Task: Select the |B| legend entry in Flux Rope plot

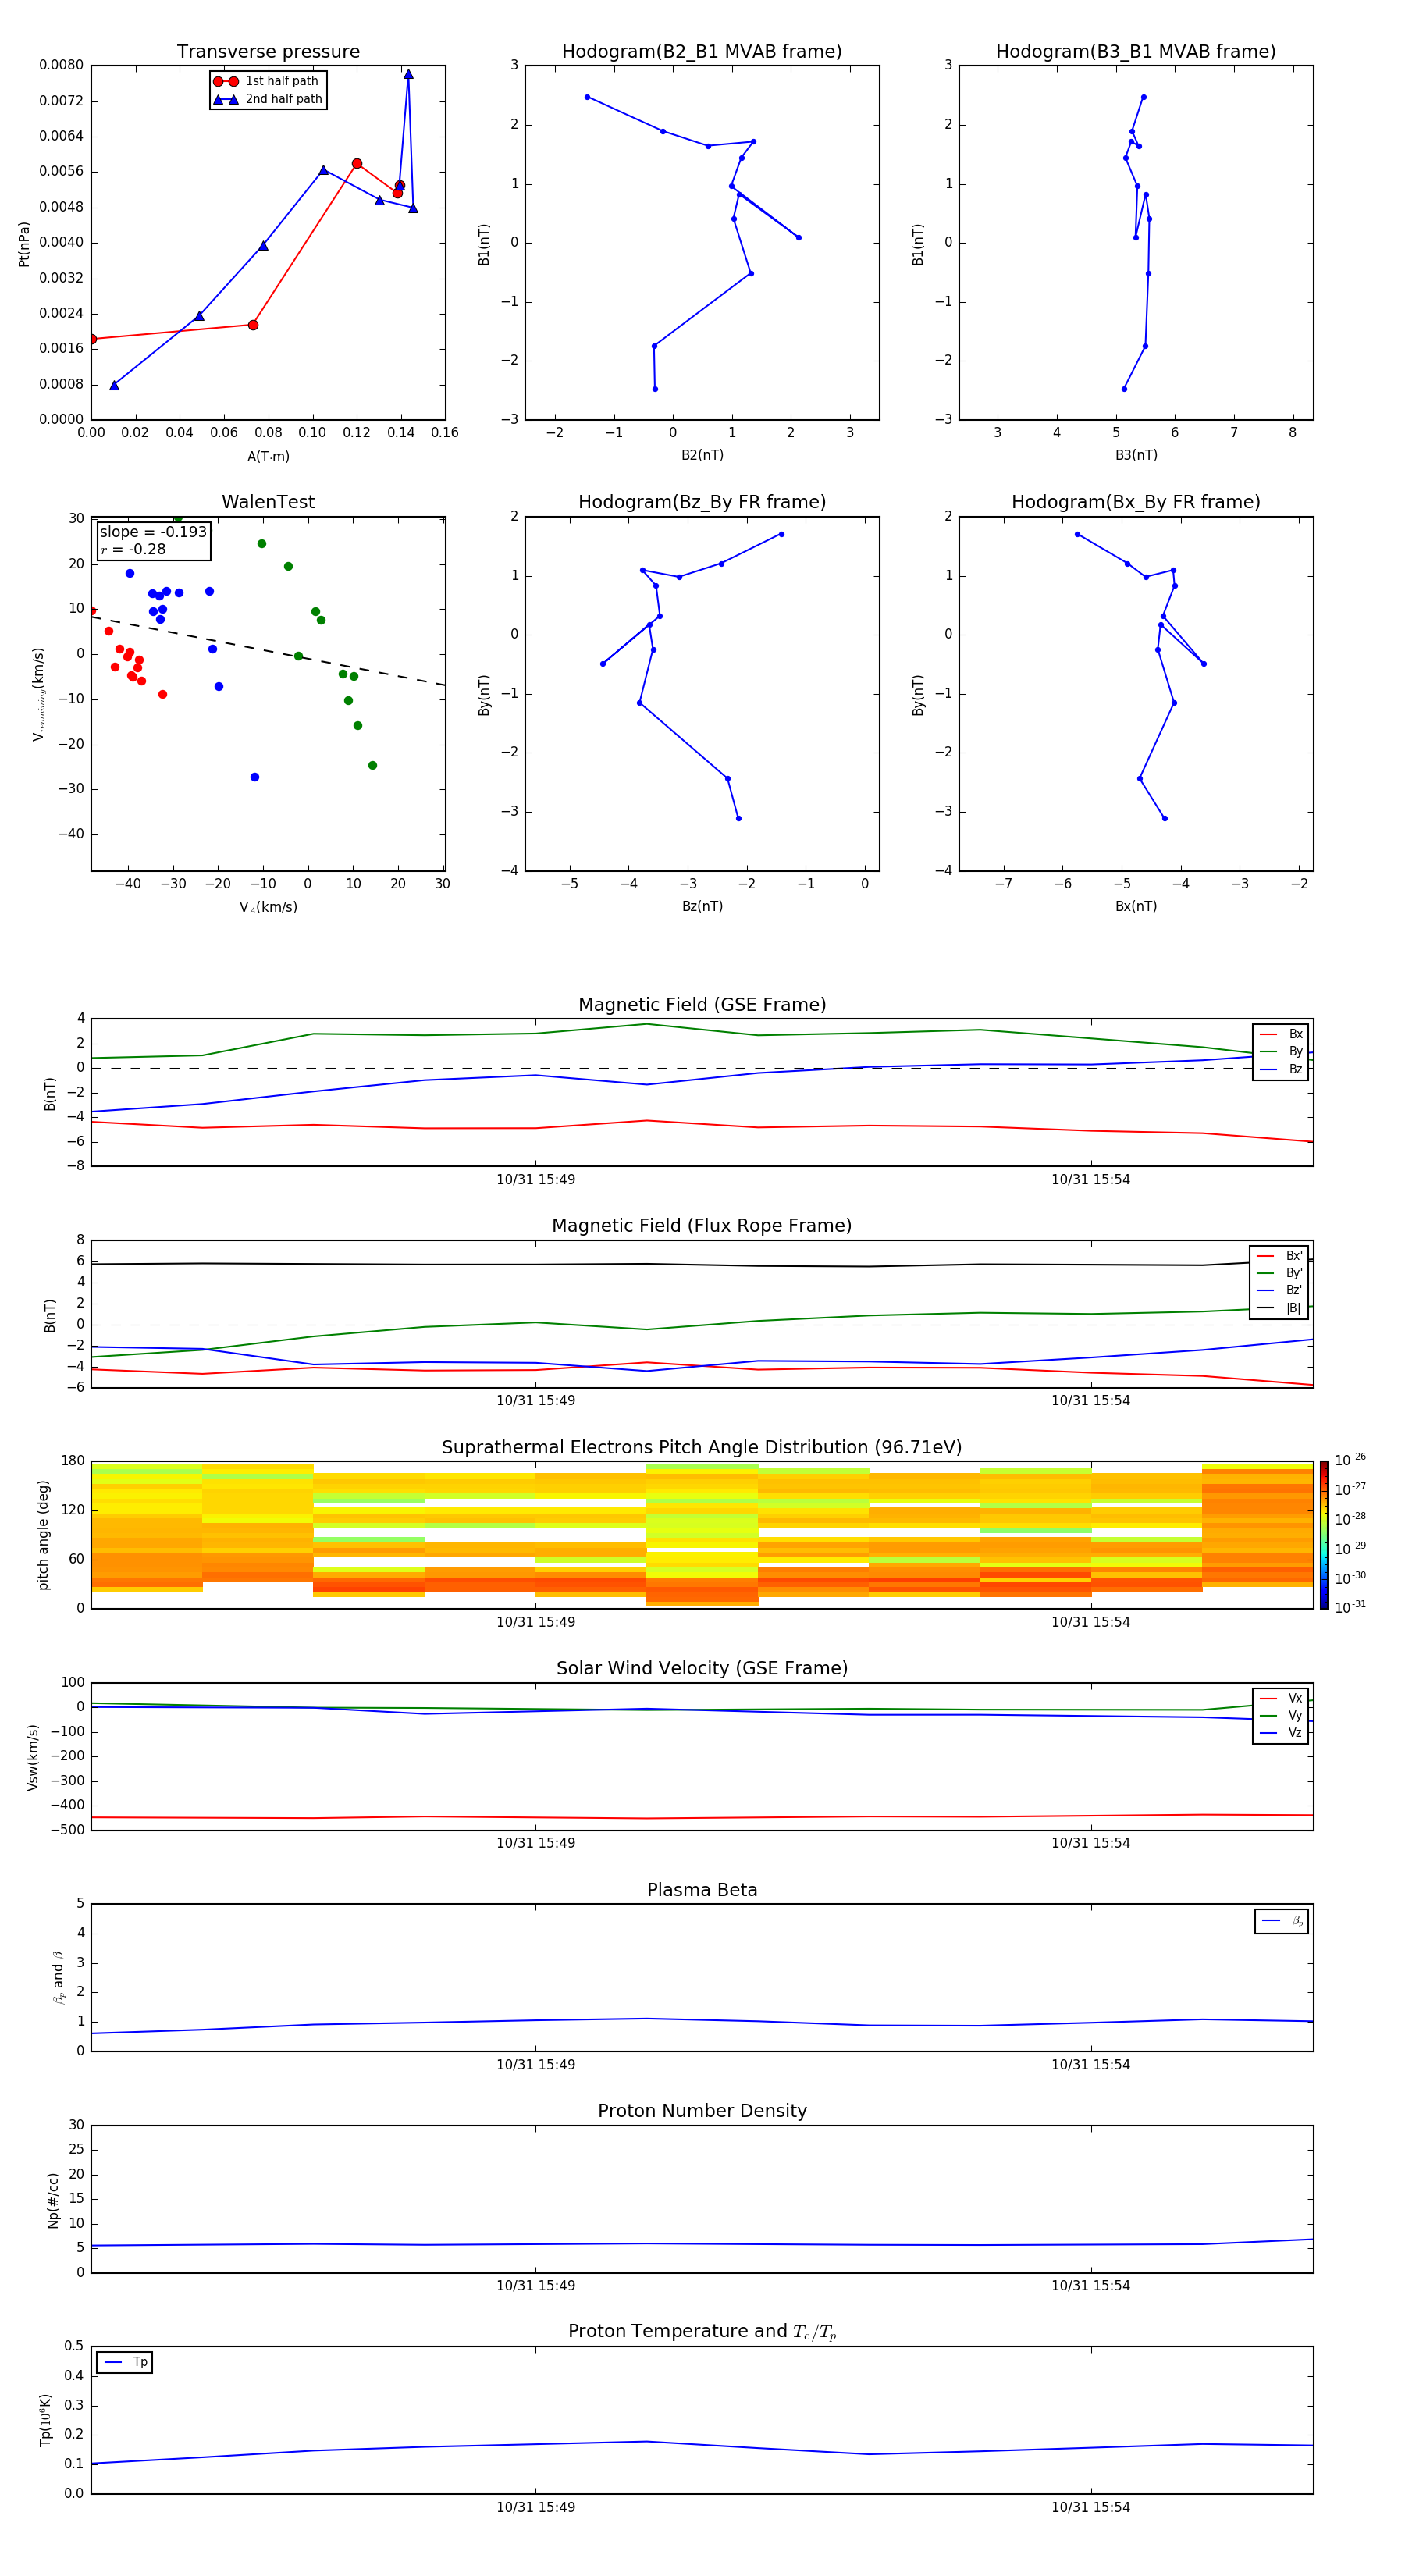Action: click(1279, 1308)
